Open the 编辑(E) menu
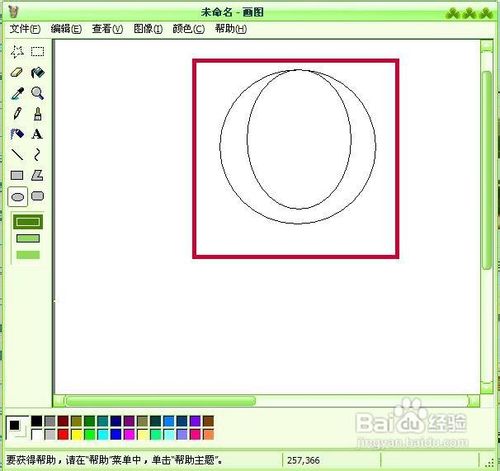Viewport: 500px width, 471px height. [x=66, y=29]
